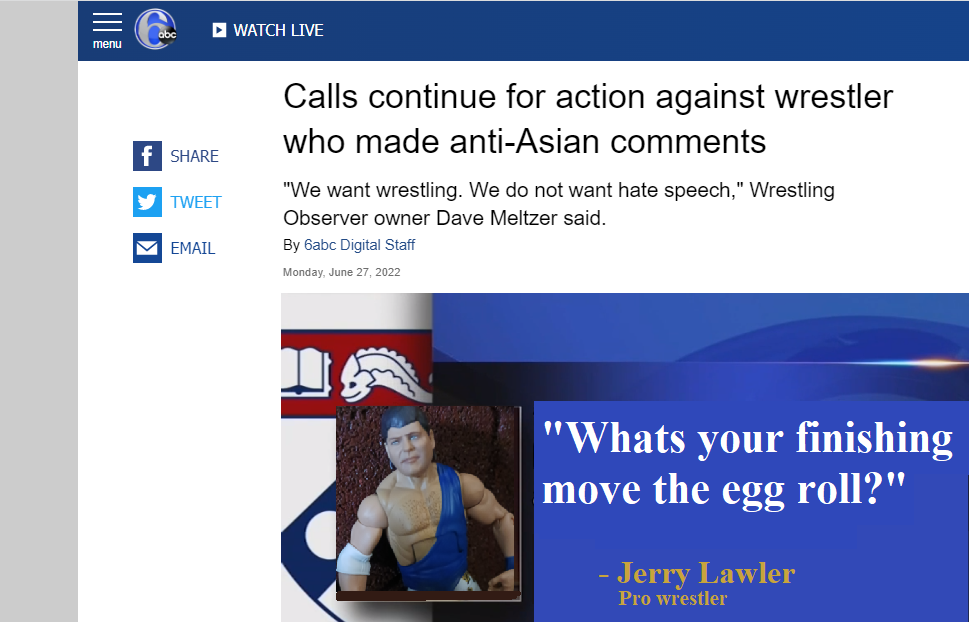Click the egg roll quote graphic
The image size is (969, 622).
(x=748, y=464)
